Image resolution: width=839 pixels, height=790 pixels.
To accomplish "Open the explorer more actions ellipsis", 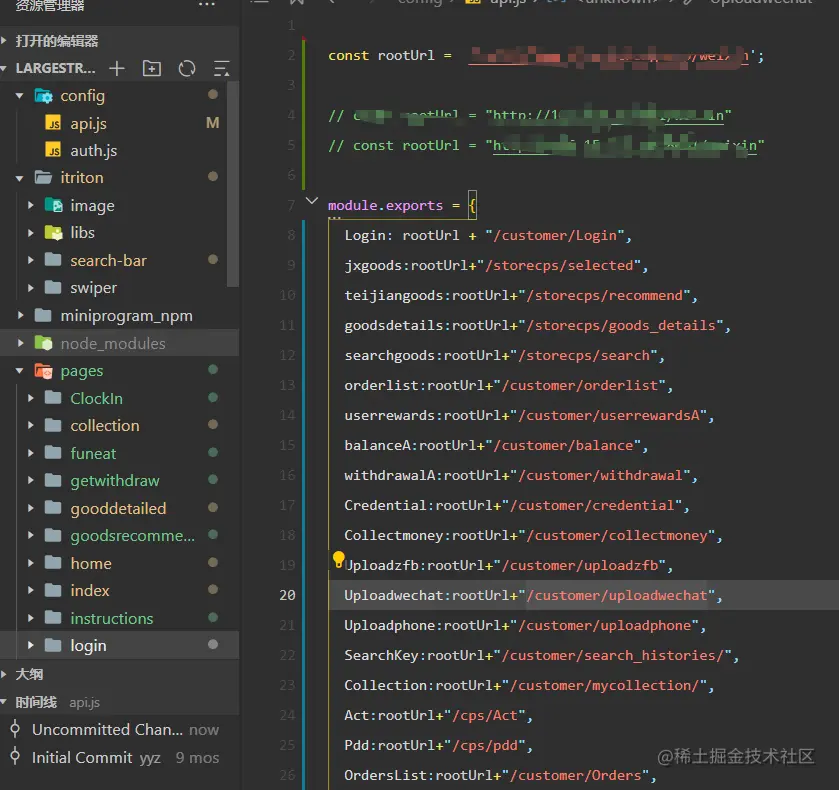I will coord(207,5).
